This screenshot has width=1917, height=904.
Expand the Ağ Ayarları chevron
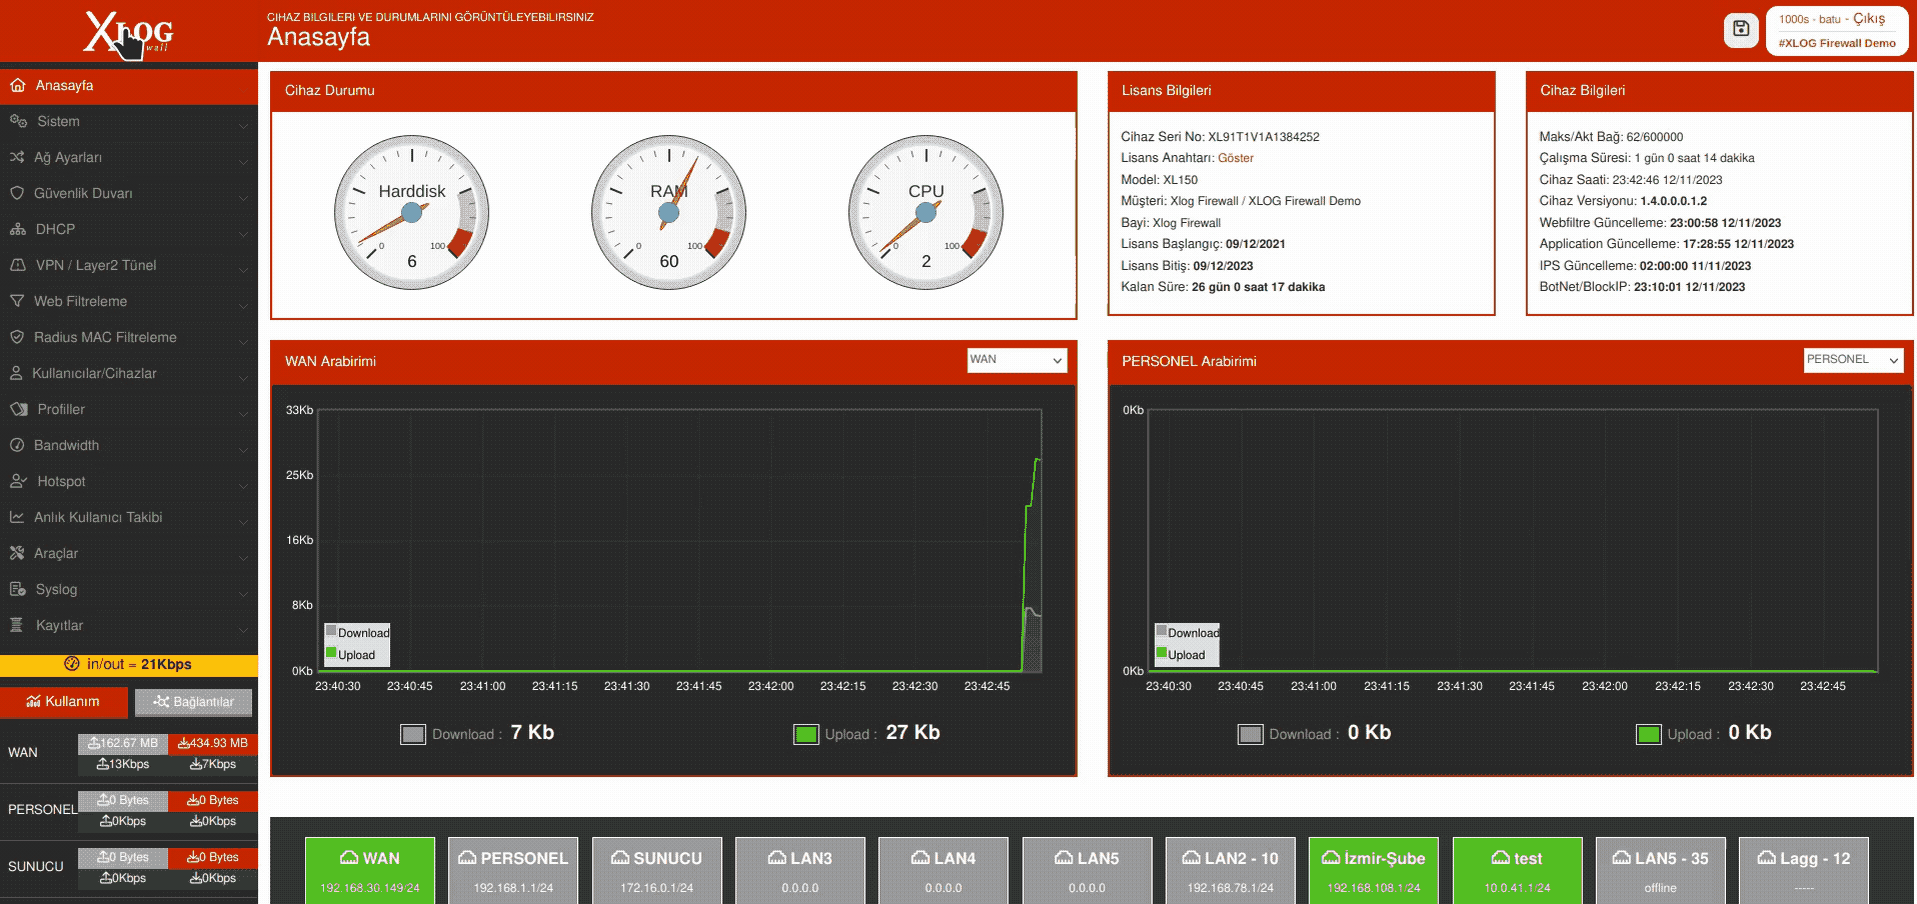click(243, 161)
